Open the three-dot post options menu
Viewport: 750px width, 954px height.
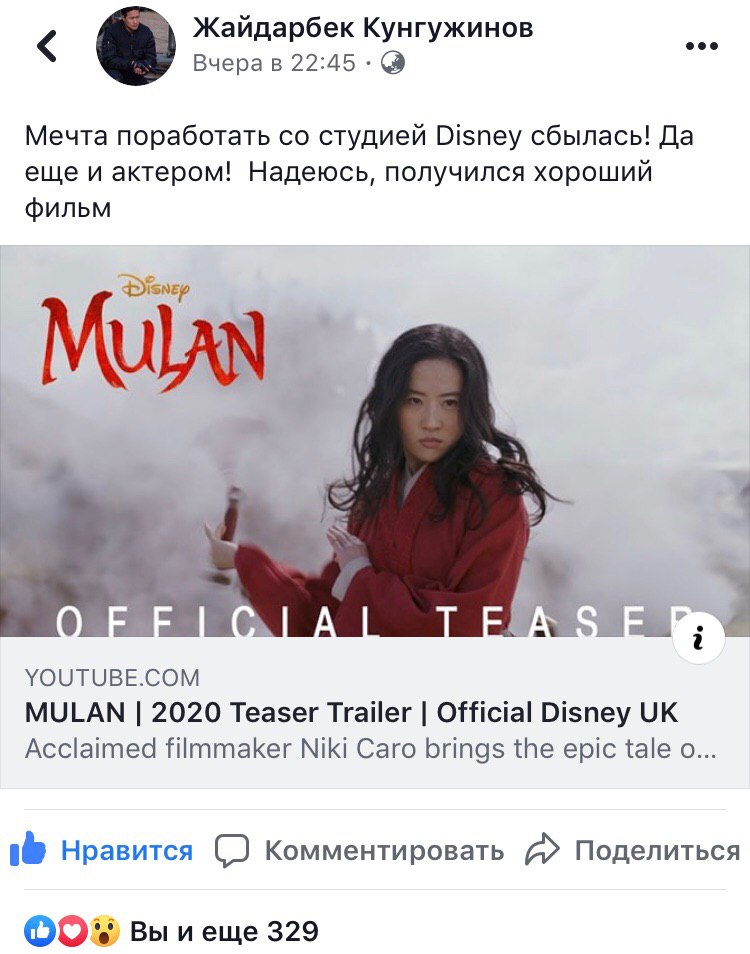point(701,46)
